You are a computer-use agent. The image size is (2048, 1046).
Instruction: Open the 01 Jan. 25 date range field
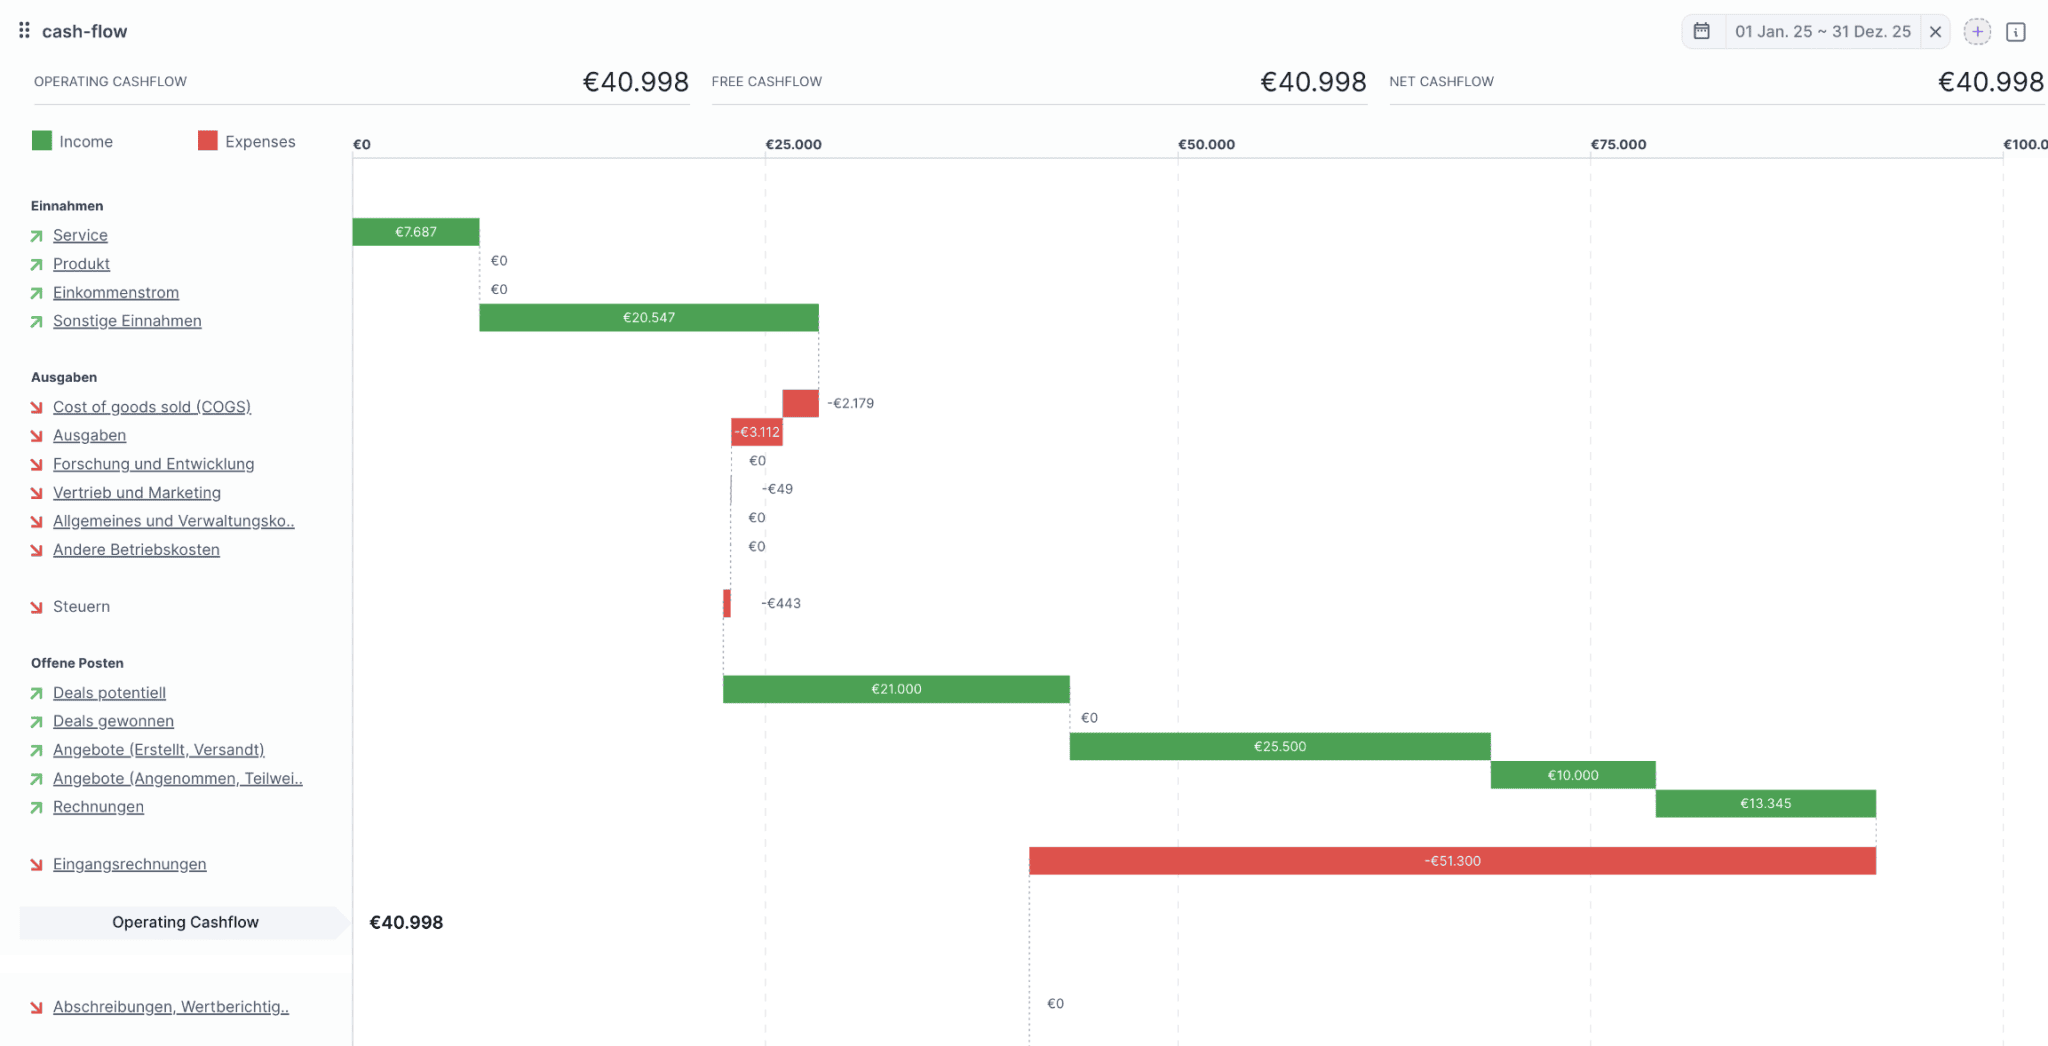coord(1822,31)
